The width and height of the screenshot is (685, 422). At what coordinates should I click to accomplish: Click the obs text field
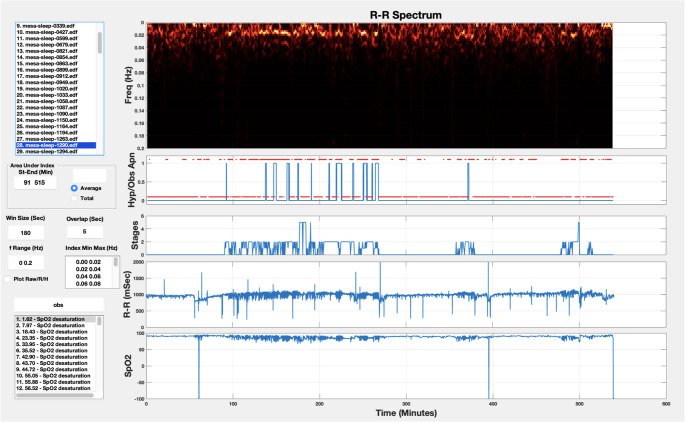(59, 305)
